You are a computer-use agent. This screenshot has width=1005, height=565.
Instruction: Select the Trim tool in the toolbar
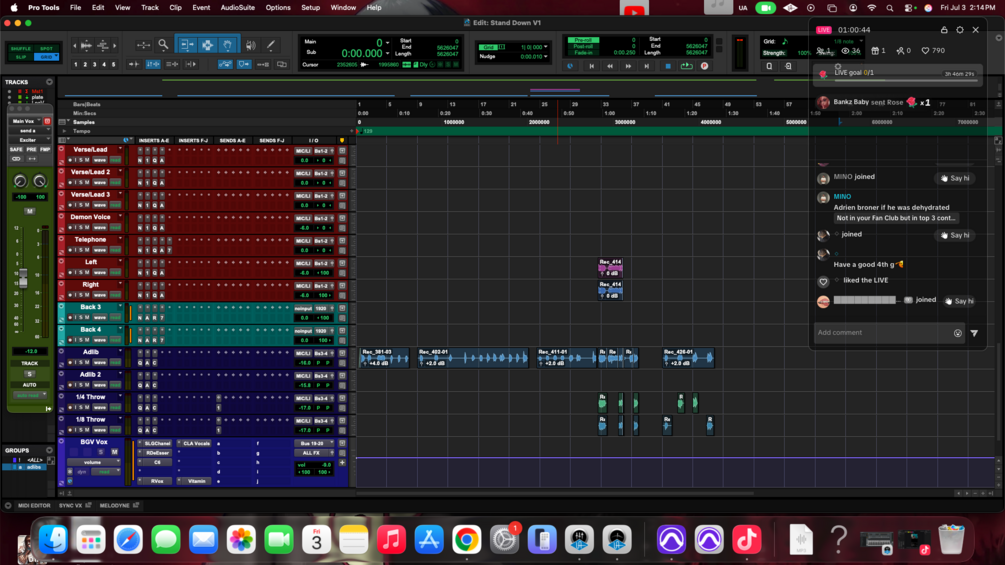tap(187, 45)
